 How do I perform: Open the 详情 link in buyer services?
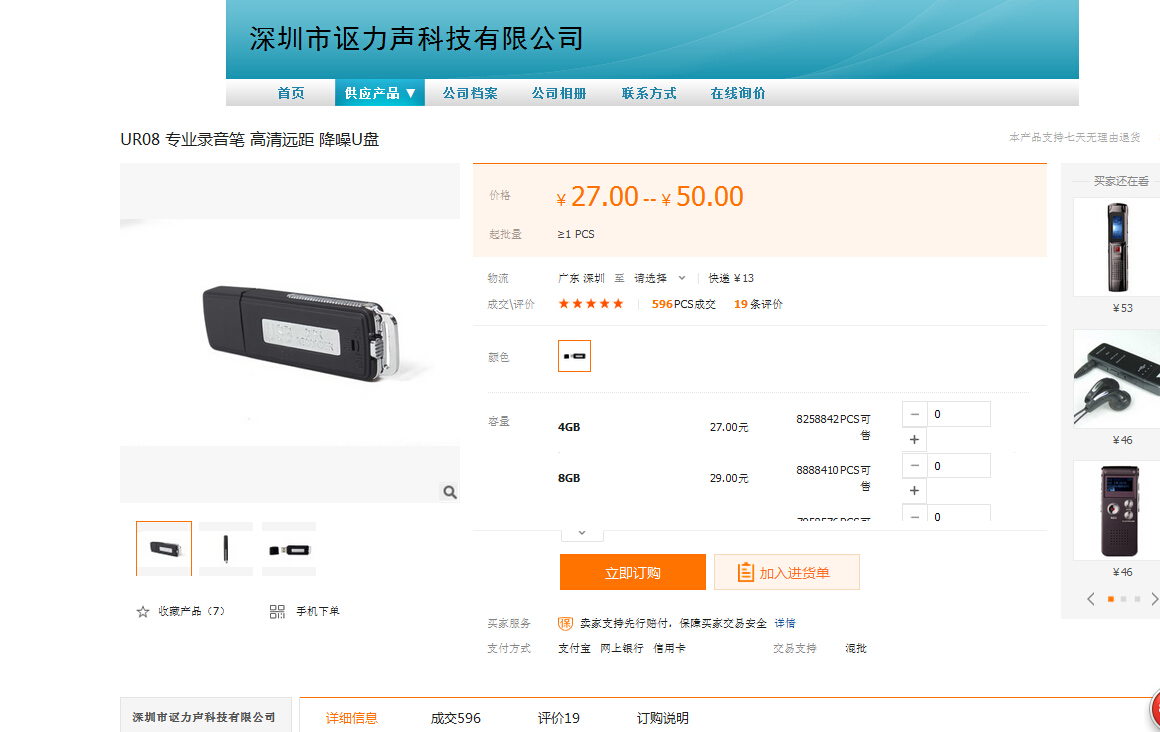[785, 623]
